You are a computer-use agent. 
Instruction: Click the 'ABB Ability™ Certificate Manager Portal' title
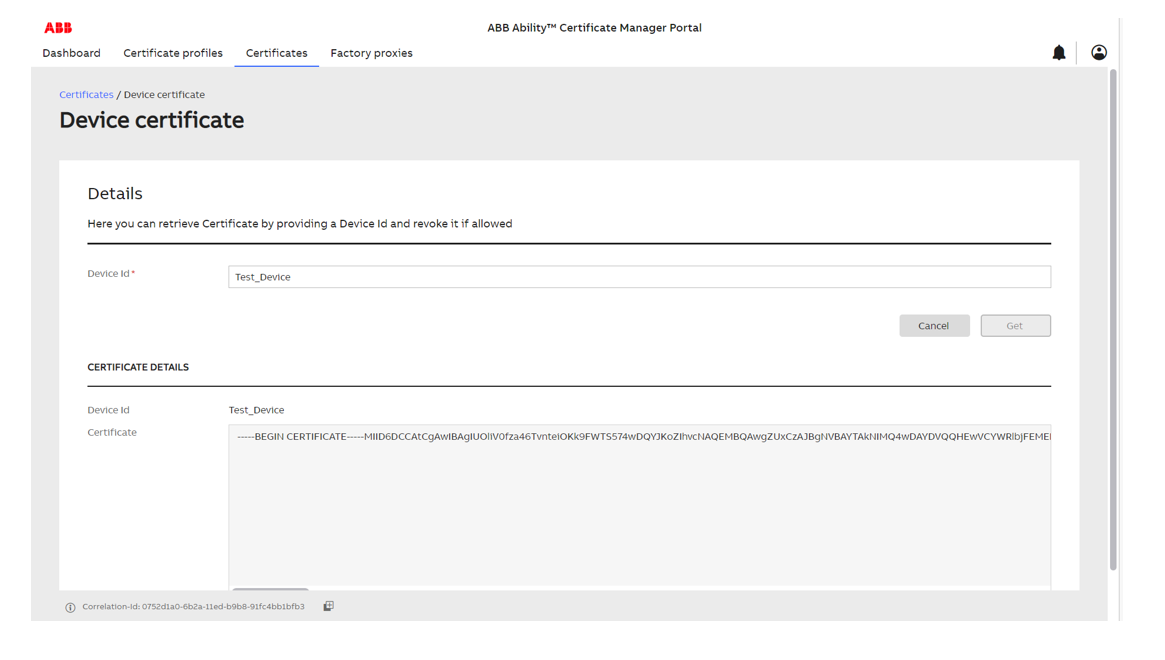(x=594, y=28)
